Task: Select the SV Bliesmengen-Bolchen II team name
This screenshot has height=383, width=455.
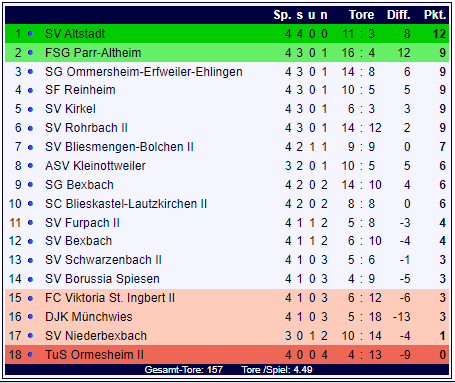Action: point(119,147)
